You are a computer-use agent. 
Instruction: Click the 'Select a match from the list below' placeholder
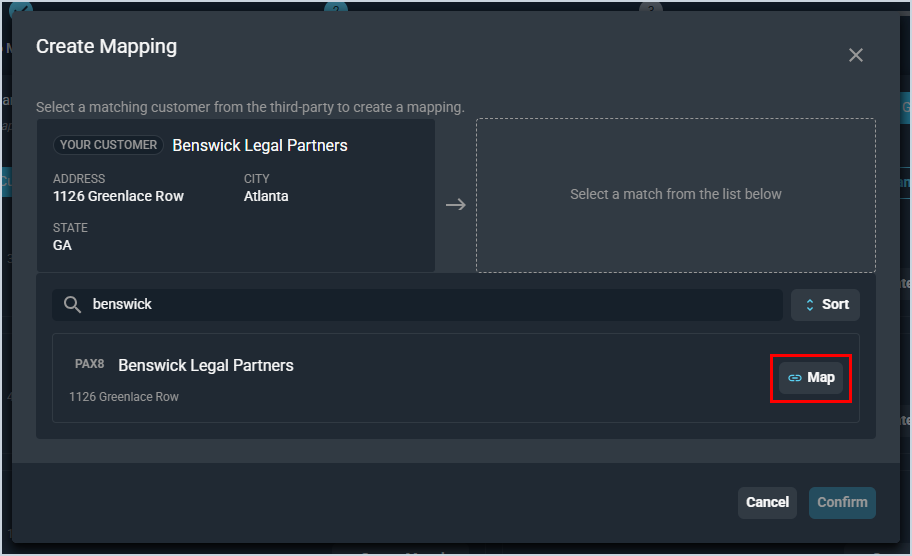click(675, 194)
